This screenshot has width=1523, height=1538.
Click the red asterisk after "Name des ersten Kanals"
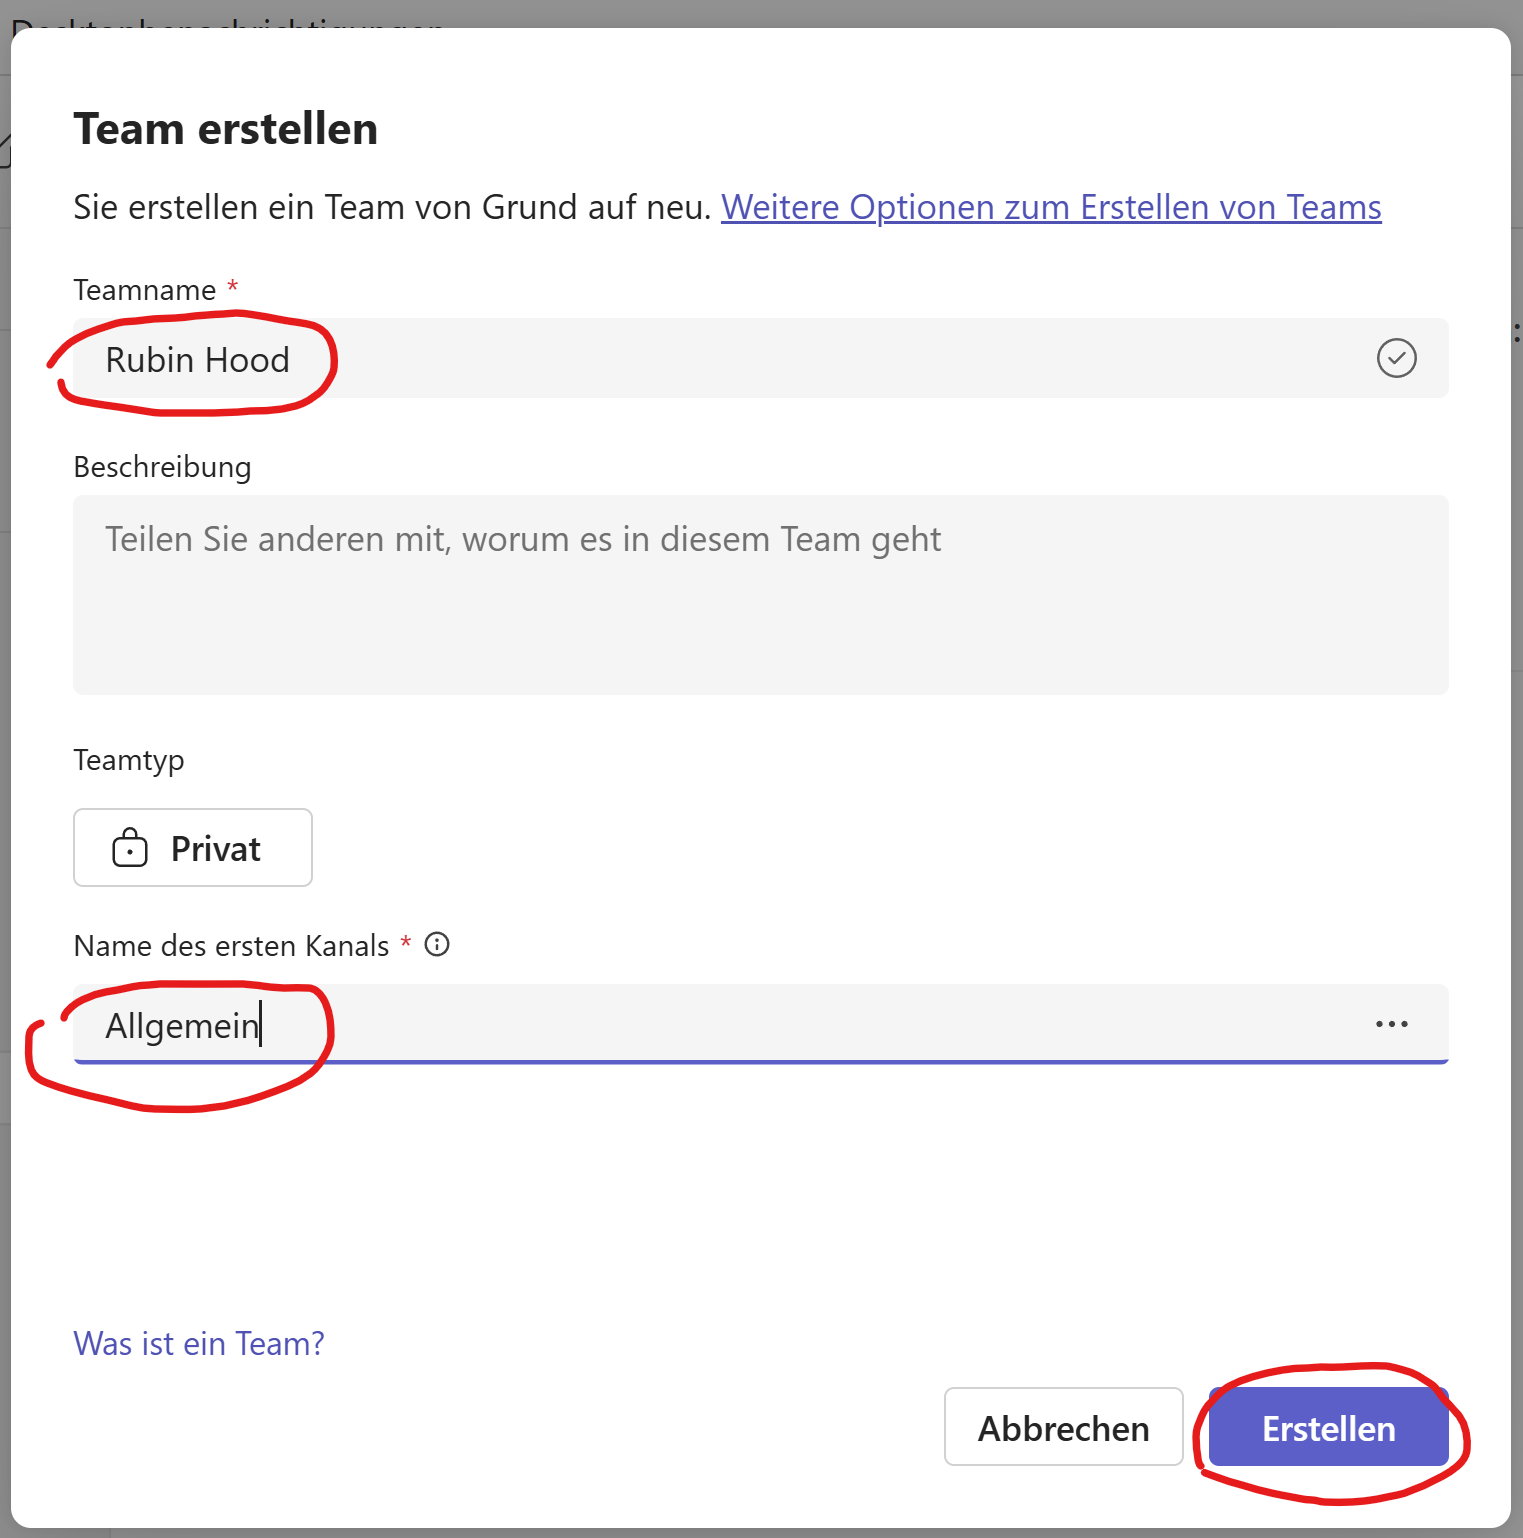coord(406,943)
